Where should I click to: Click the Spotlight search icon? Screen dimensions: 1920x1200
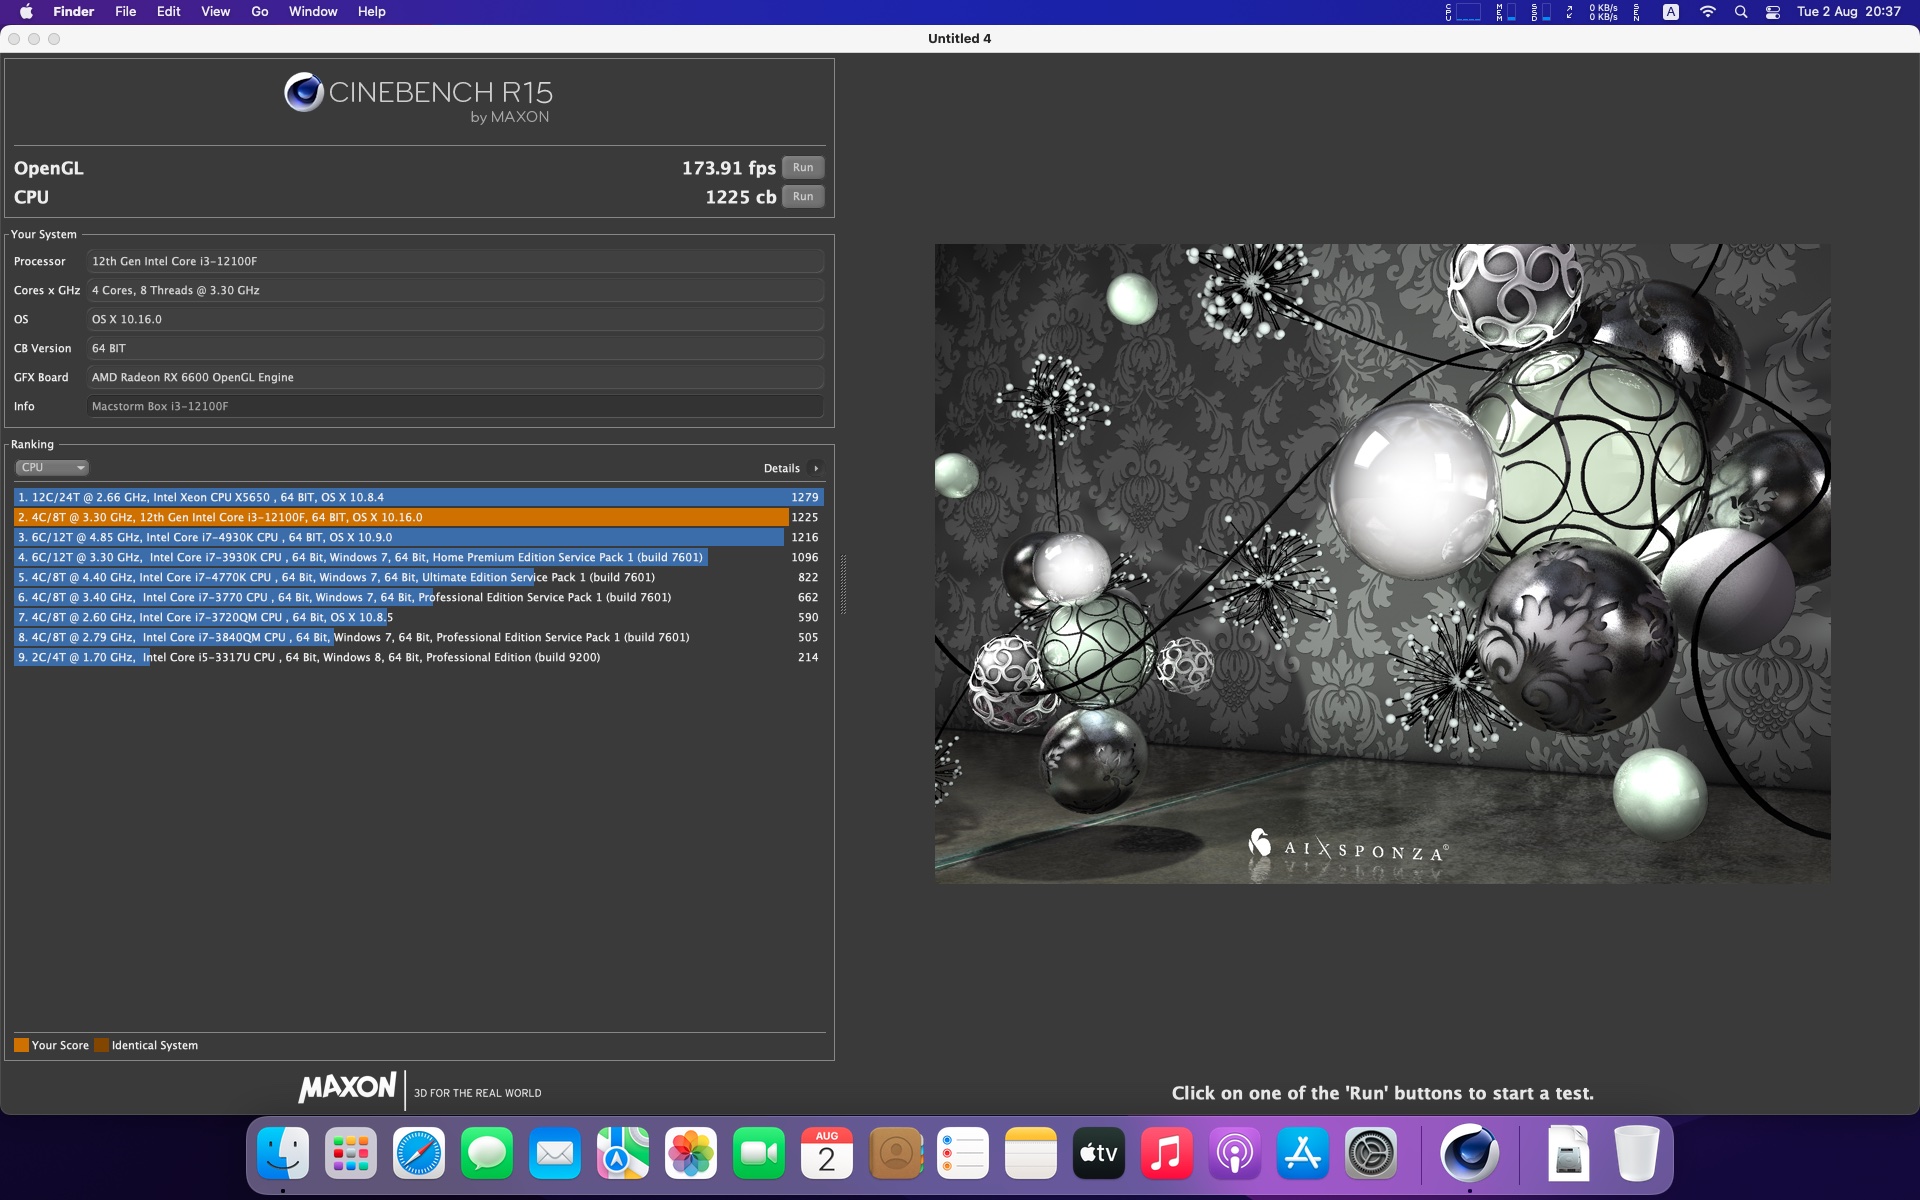tap(1741, 12)
